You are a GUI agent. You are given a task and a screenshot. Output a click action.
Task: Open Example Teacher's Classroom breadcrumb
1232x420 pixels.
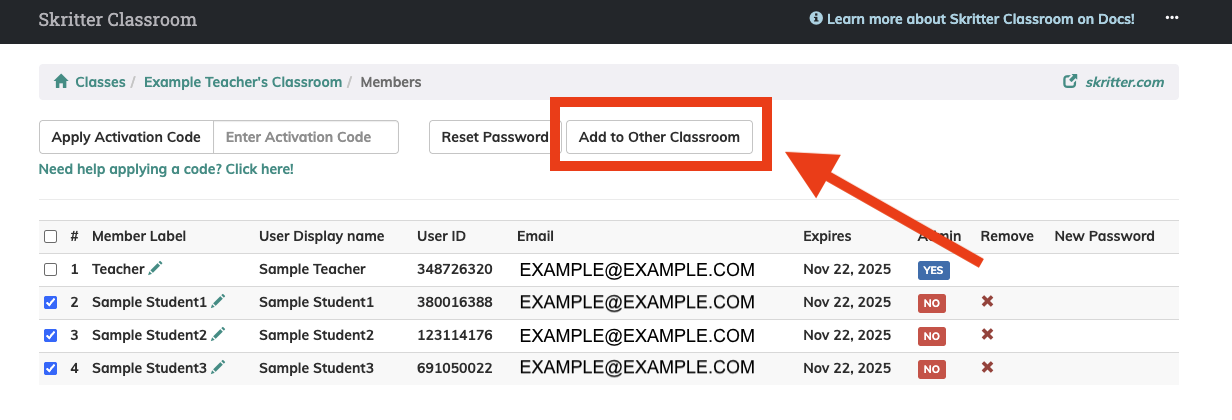pos(243,82)
